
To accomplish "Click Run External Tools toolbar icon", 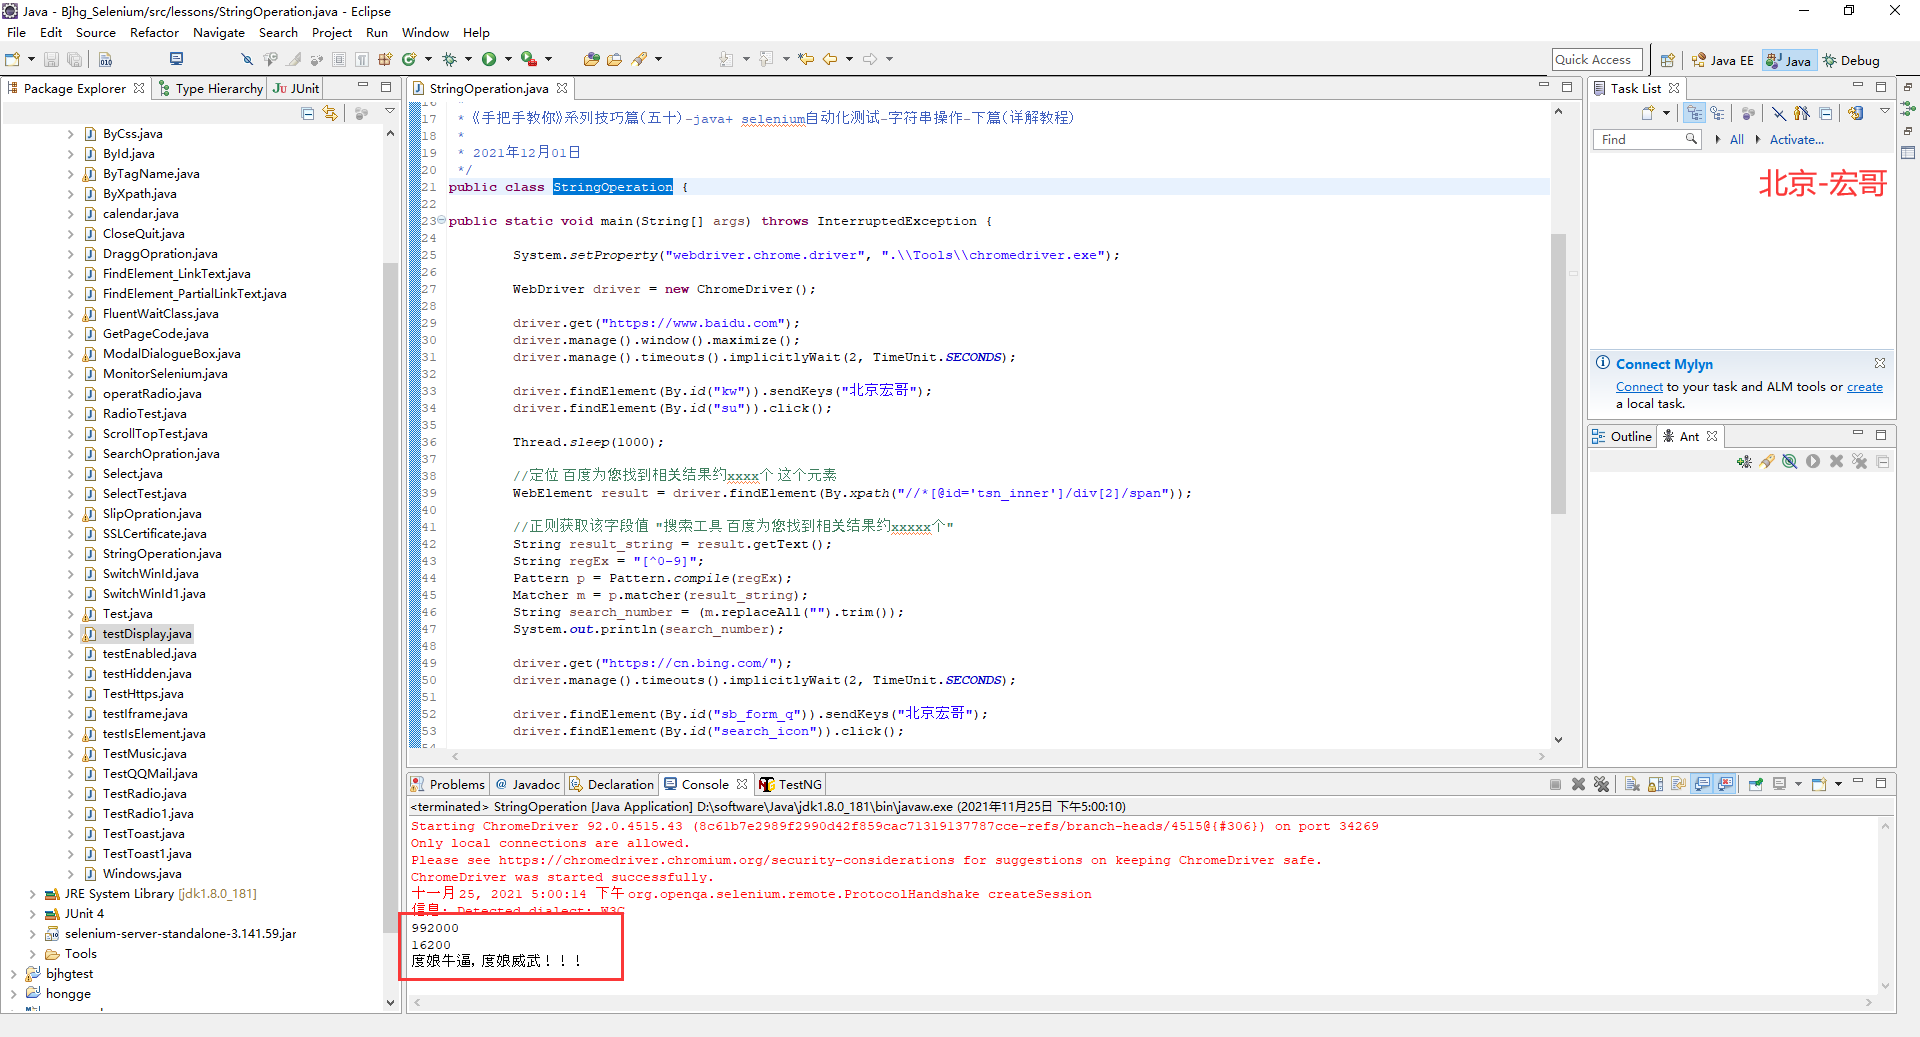I will (x=529, y=59).
